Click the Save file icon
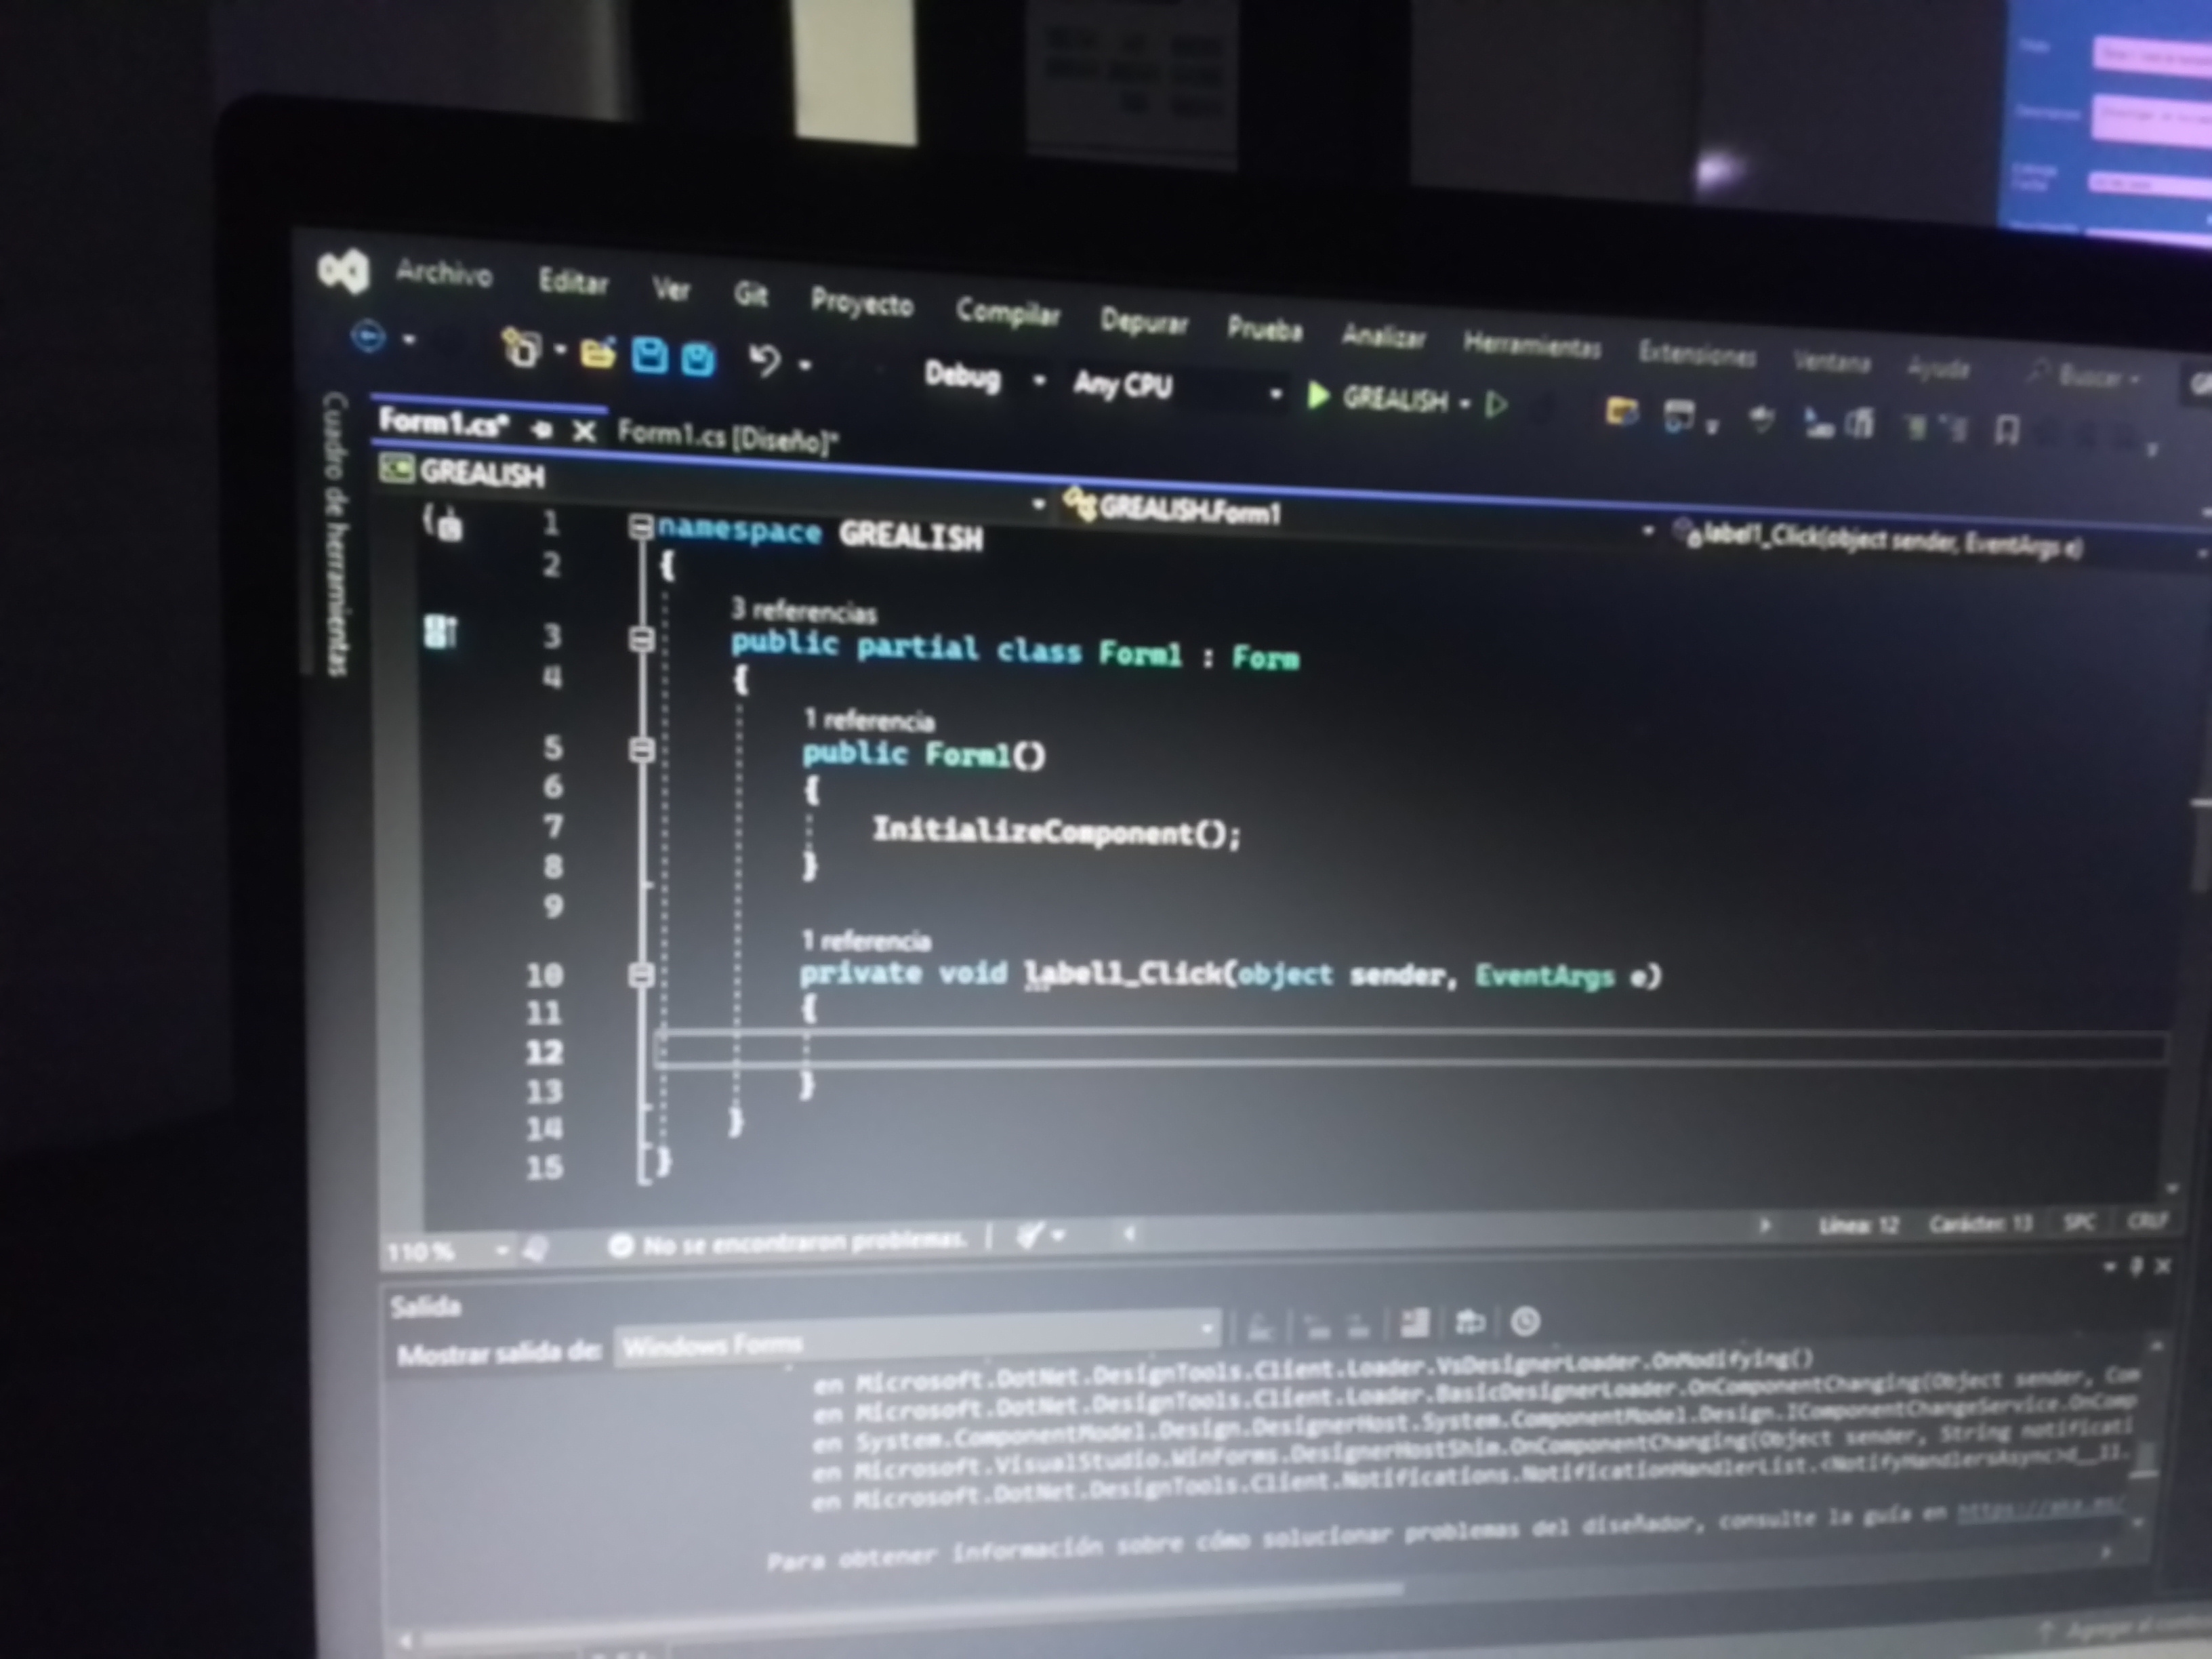2212x1659 pixels. point(650,356)
